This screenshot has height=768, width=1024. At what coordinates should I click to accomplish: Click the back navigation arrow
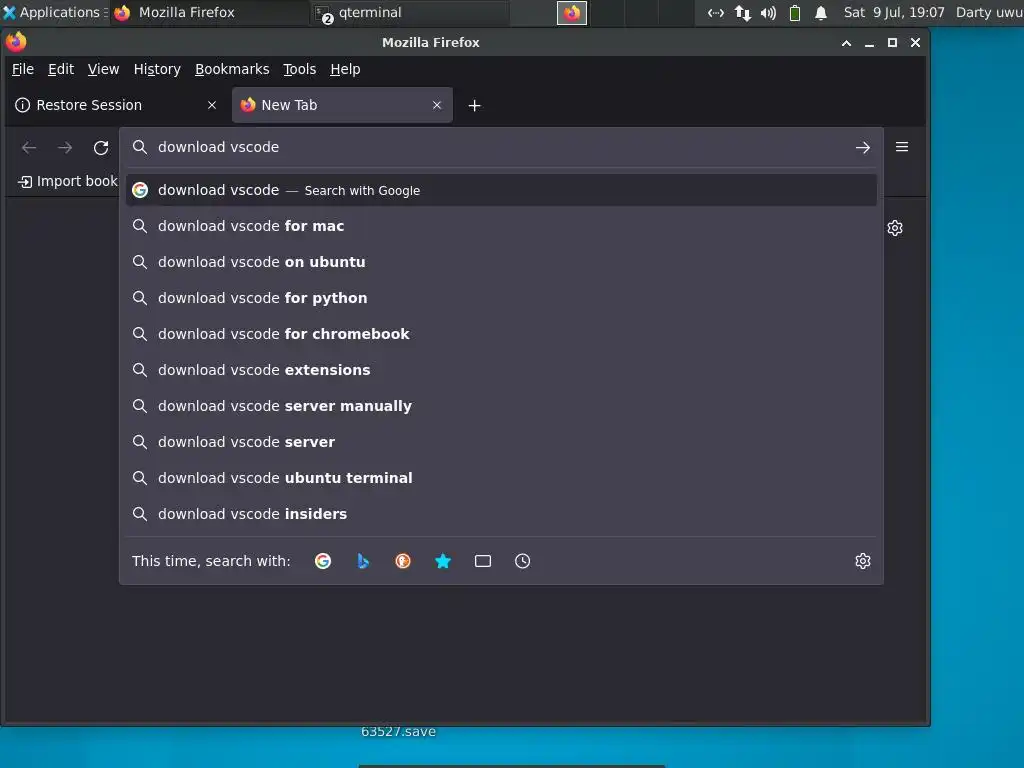click(29, 148)
